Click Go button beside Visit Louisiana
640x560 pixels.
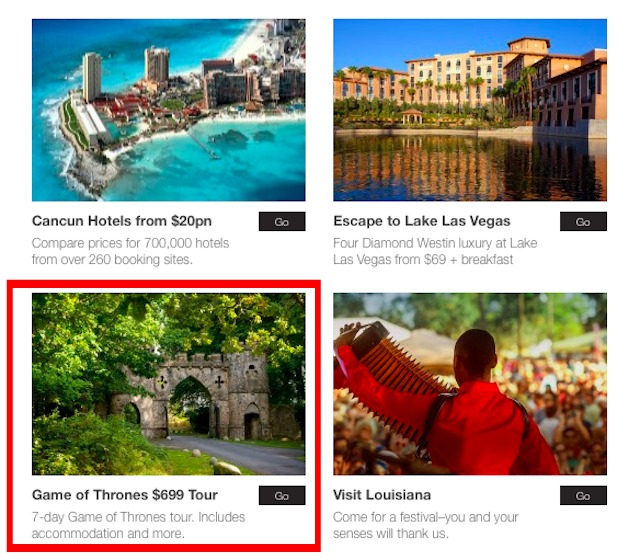coord(583,495)
